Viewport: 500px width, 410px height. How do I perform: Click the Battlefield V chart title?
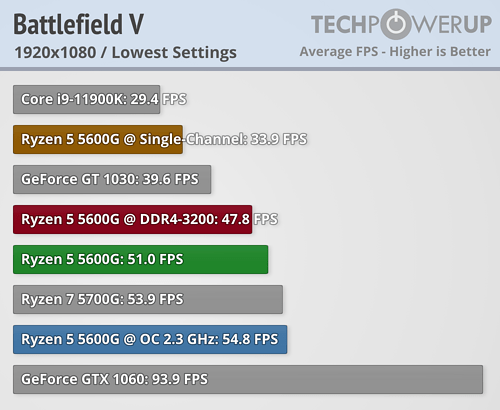(79, 24)
